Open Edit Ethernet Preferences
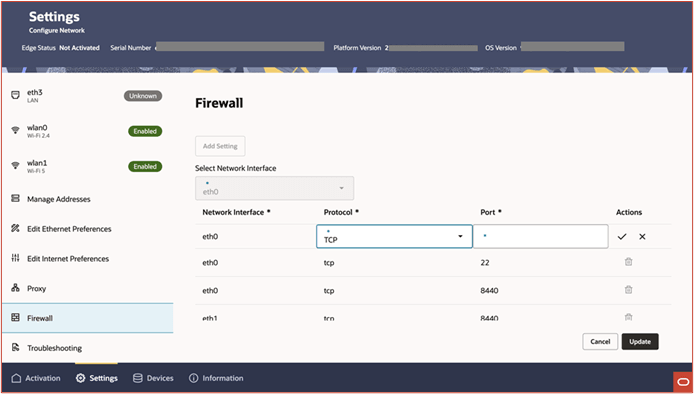694x394 pixels. click(87, 229)
